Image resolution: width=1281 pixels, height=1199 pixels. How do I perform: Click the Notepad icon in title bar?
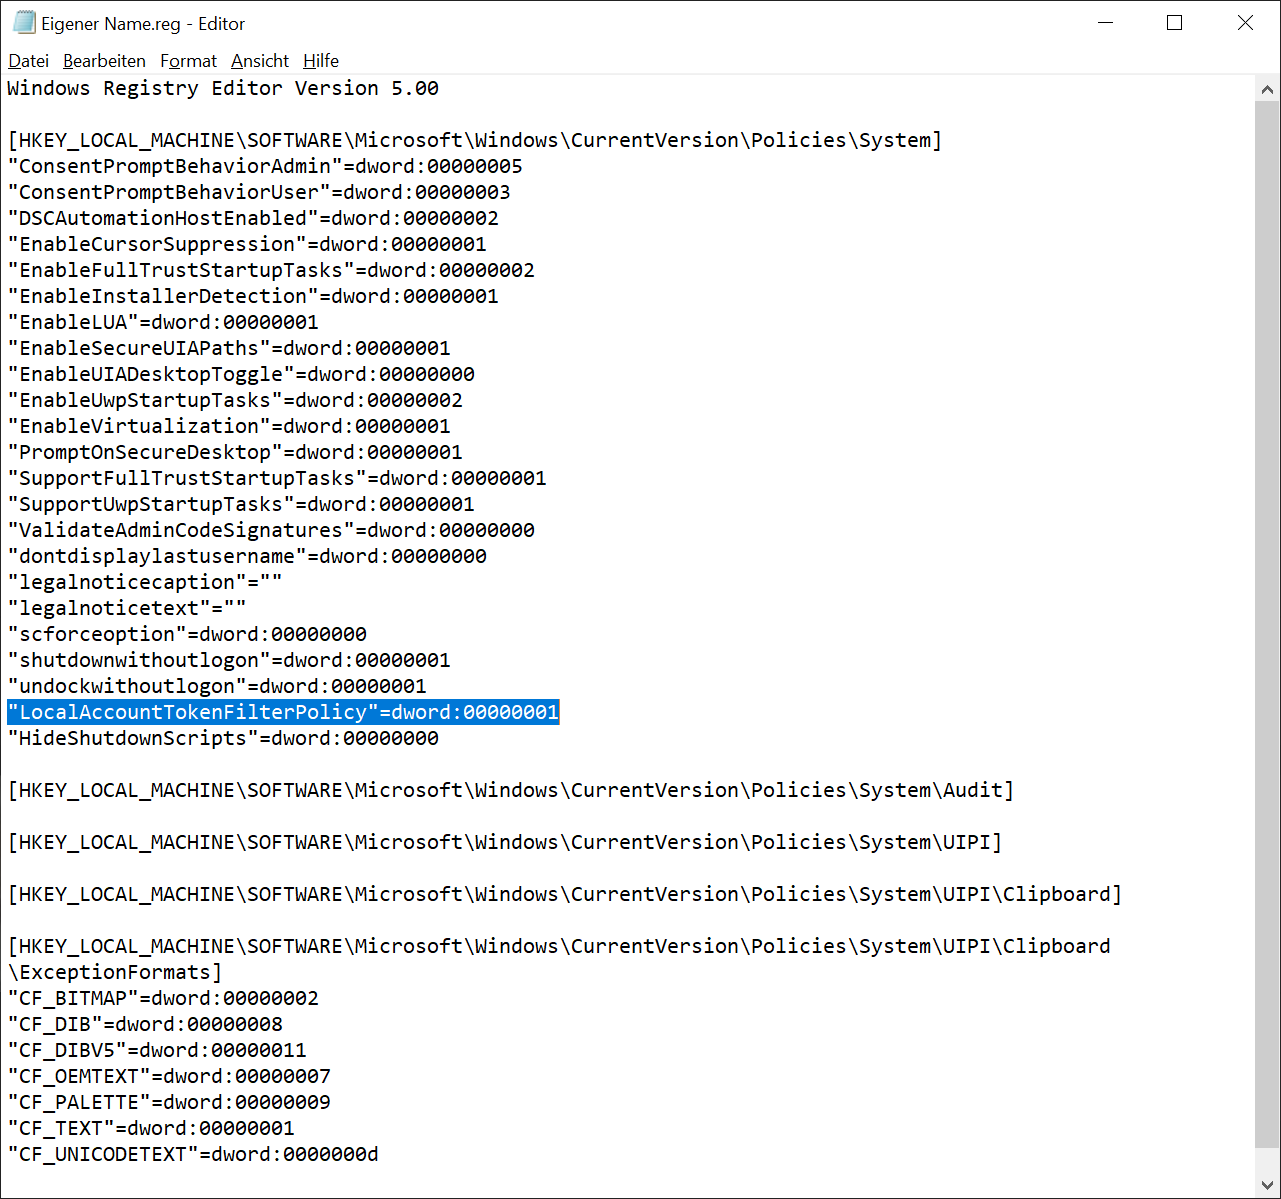tap(24, 22)
